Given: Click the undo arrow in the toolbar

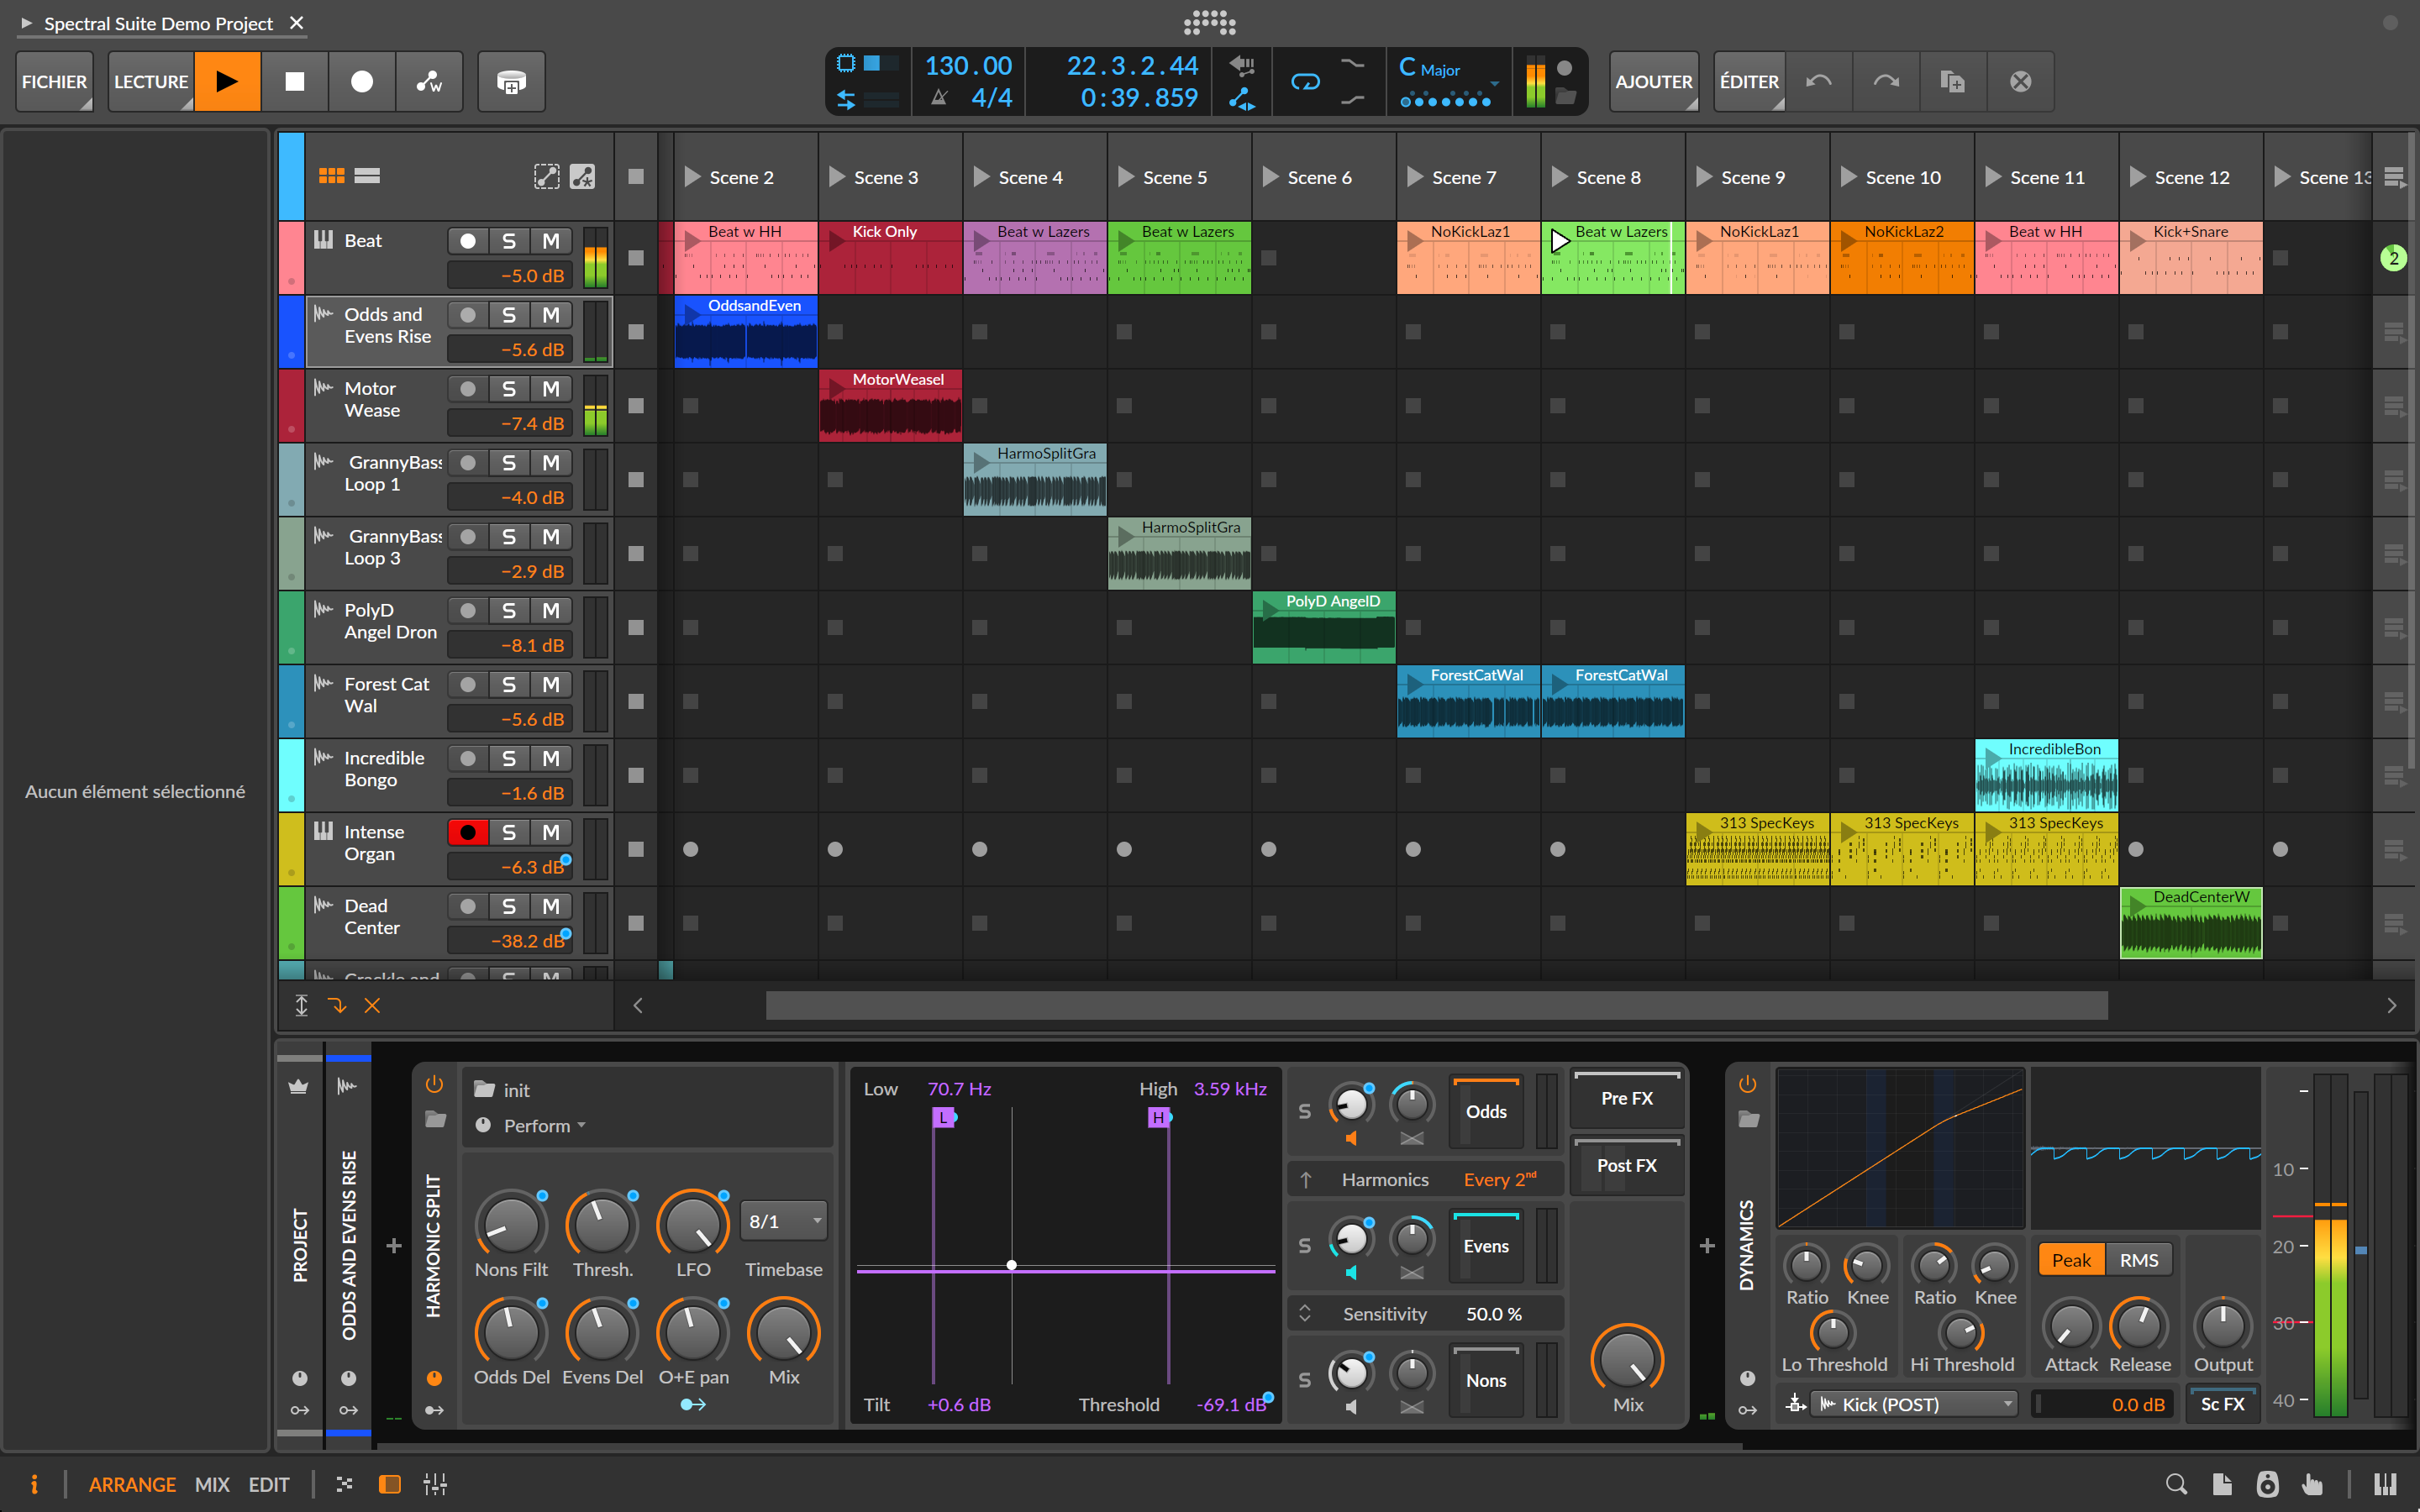Looking at the screenshot, I should 1818,81.
